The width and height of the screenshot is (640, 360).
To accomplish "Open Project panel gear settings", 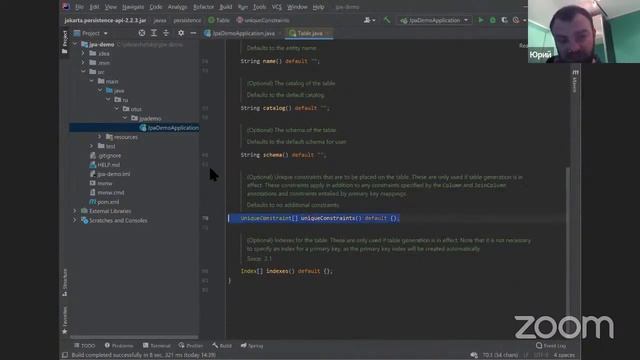I will point(181,33).
